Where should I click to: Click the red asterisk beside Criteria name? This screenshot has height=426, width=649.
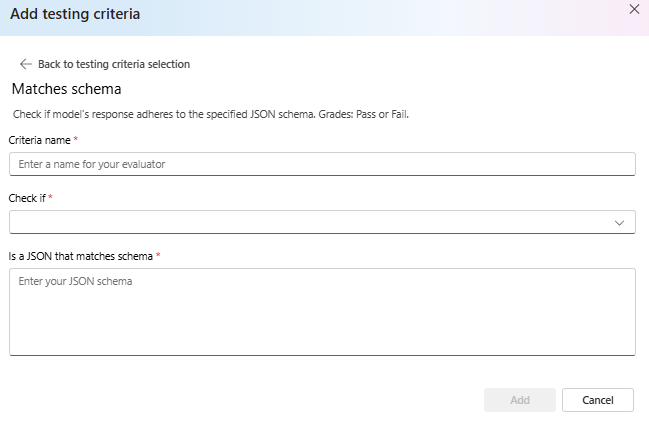(76, 139)
